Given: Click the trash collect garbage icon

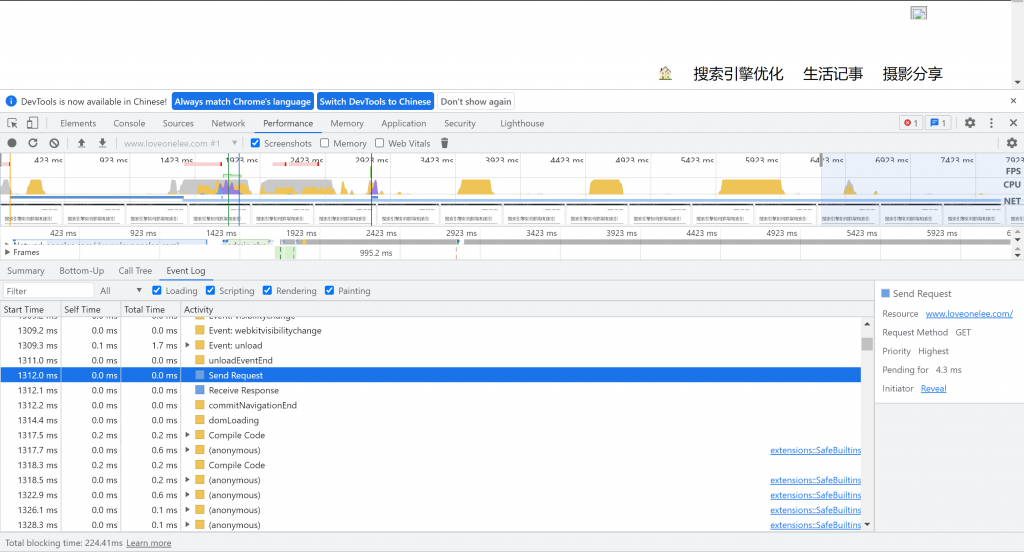Looking at the screenshot, I should click(x=445, y=143).
